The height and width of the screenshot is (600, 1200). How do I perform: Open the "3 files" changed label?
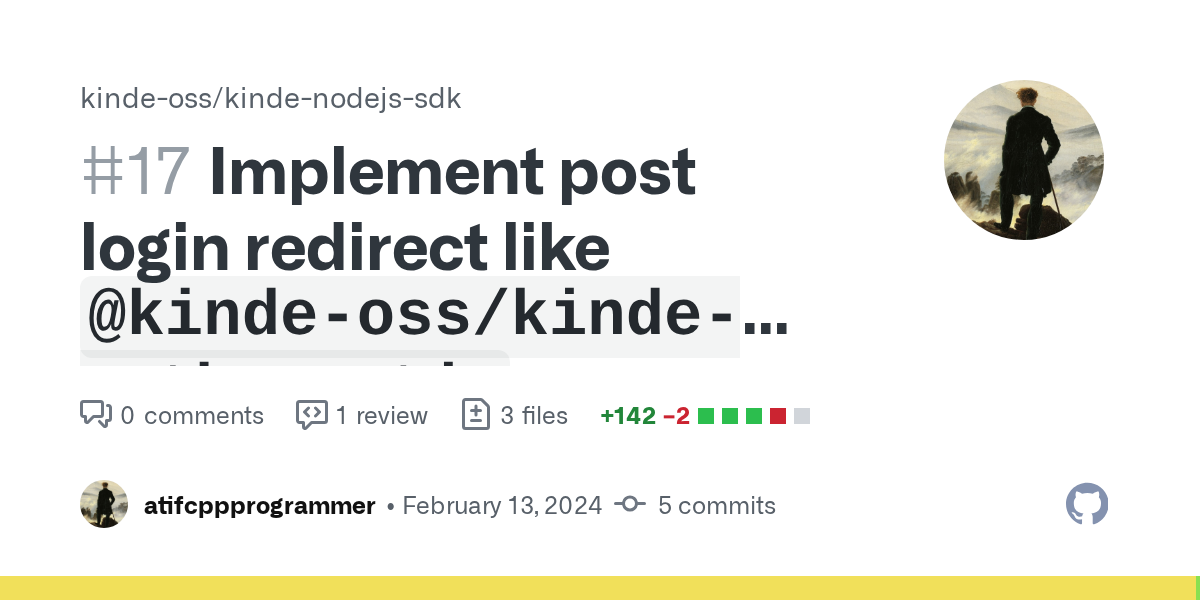[x=534, y=416]
